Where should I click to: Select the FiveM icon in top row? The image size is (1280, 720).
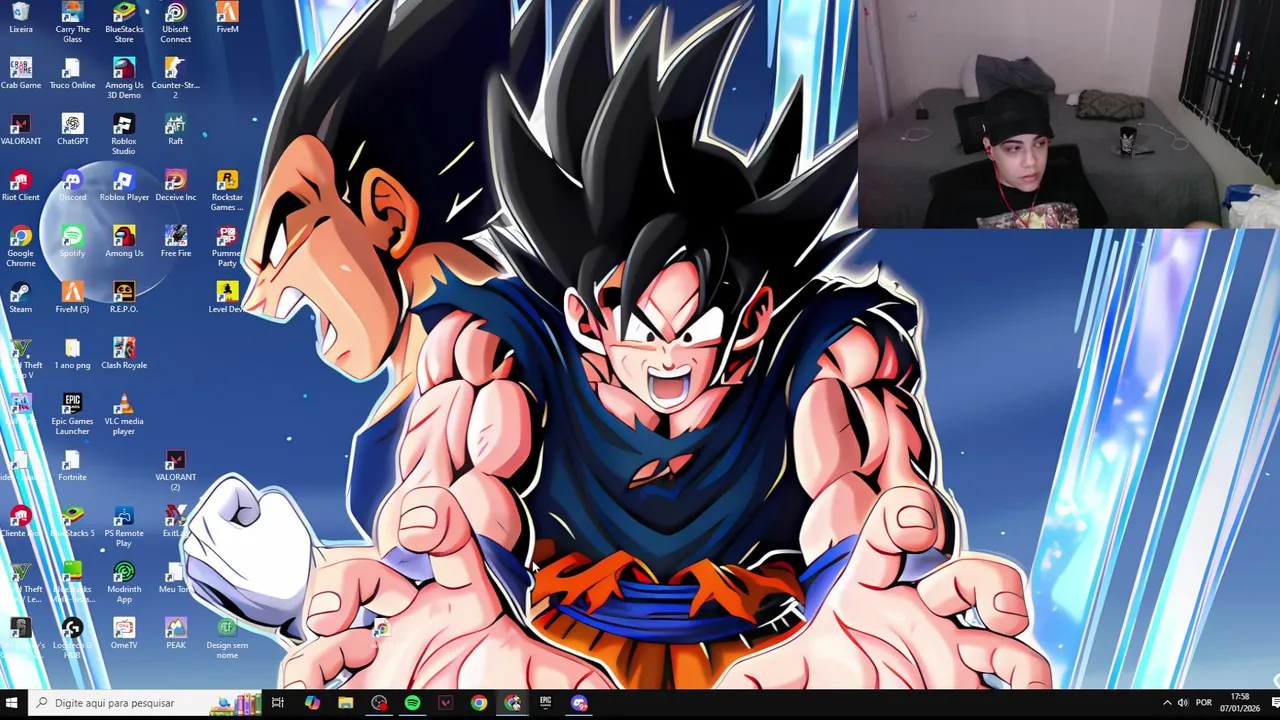coord(227,18)
